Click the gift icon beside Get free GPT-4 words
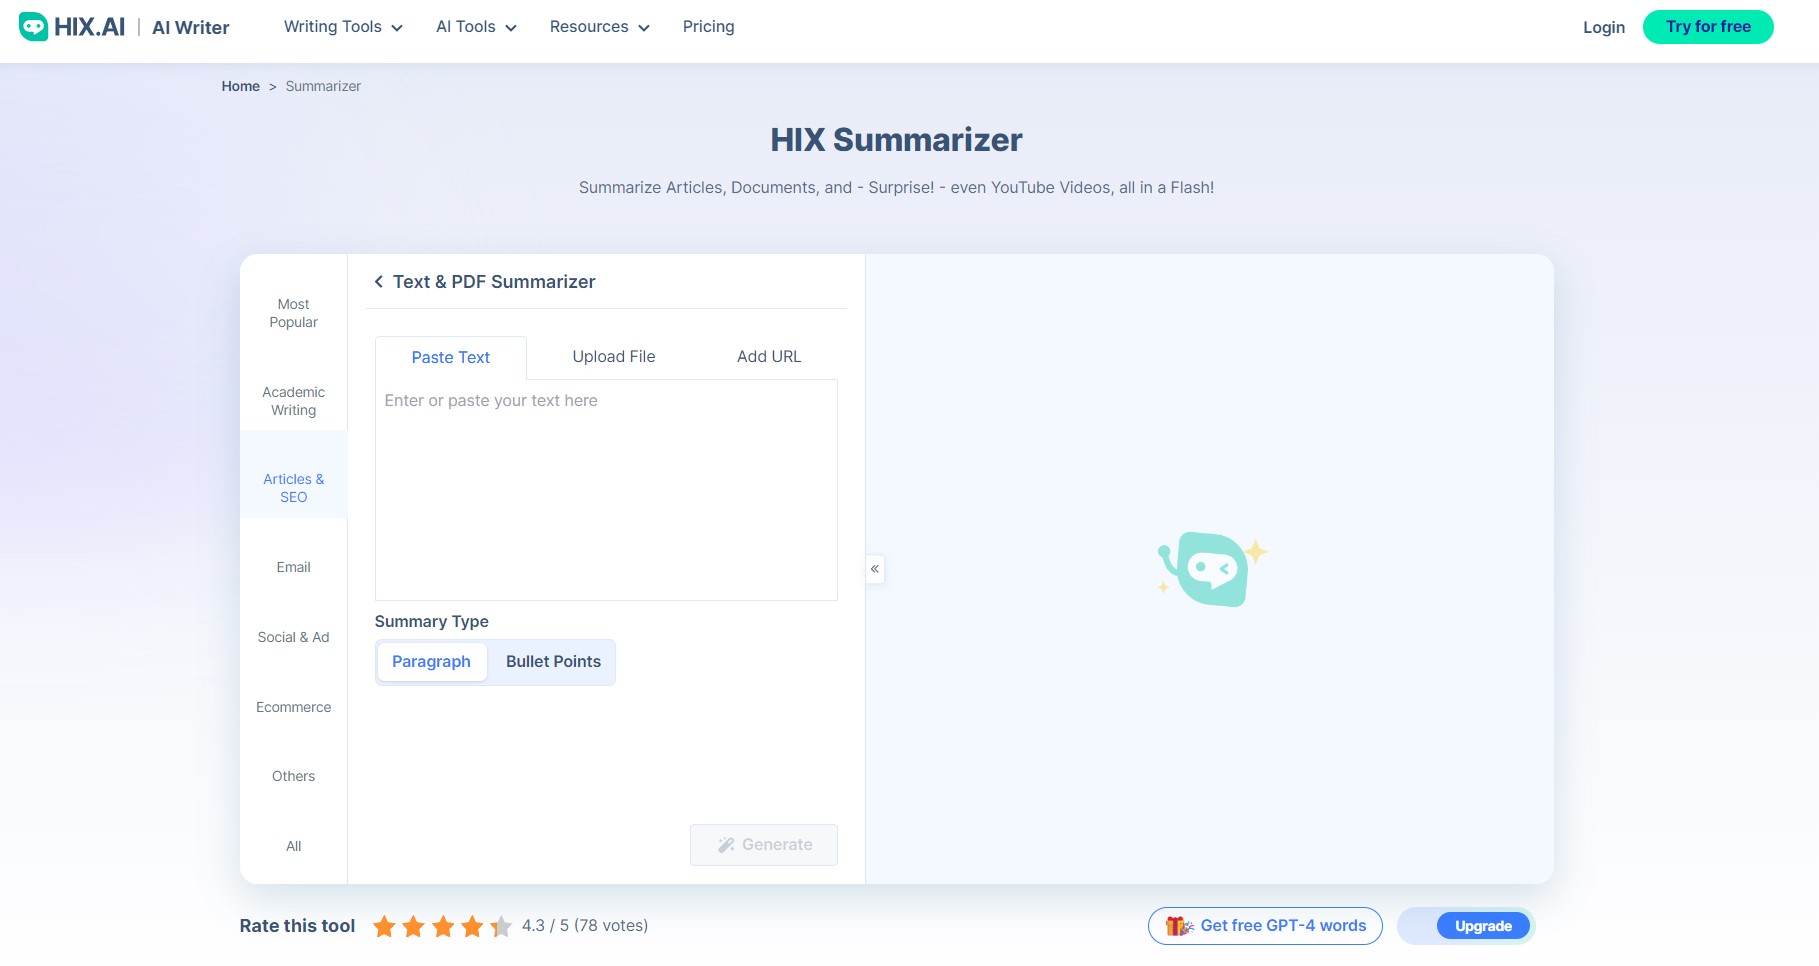The height and width of the screenshot is (966, 1819). coord(1181,926)
